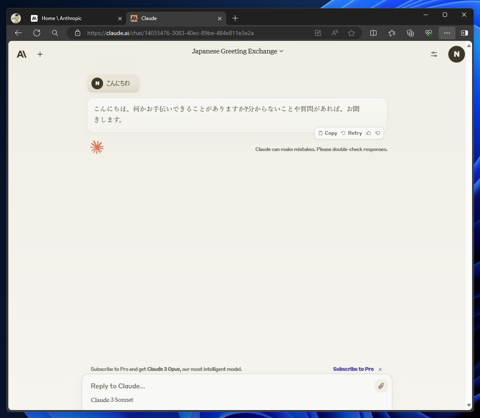Expand the Japanese Greeting Exchange title dropdown

[237, 51]
